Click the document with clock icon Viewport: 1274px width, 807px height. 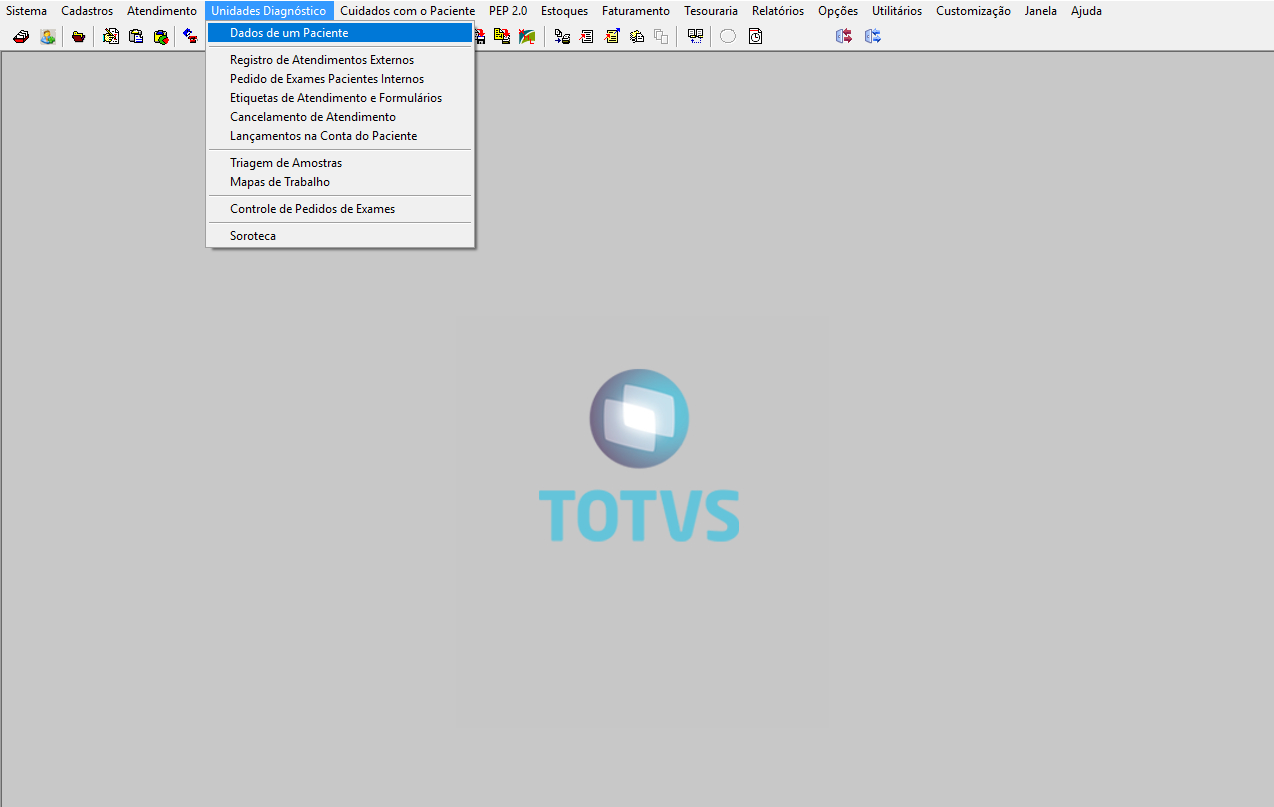click(755, 36)
